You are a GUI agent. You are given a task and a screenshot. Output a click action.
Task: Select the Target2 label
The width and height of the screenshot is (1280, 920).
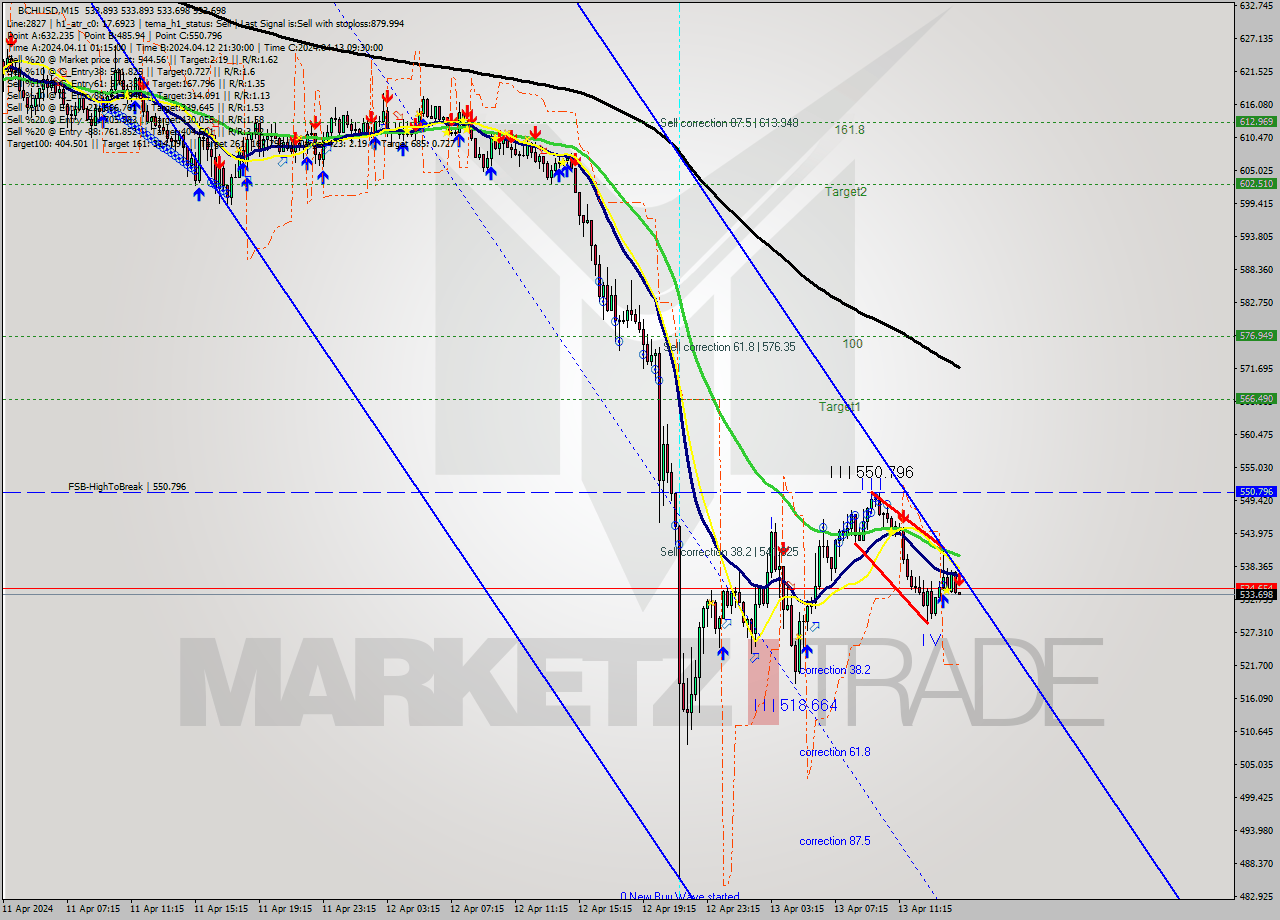tap(846, 191)
